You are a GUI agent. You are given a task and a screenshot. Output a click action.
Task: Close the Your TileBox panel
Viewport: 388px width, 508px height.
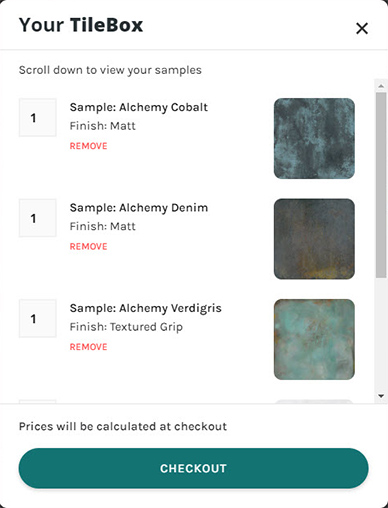click(x=362, y=28)
